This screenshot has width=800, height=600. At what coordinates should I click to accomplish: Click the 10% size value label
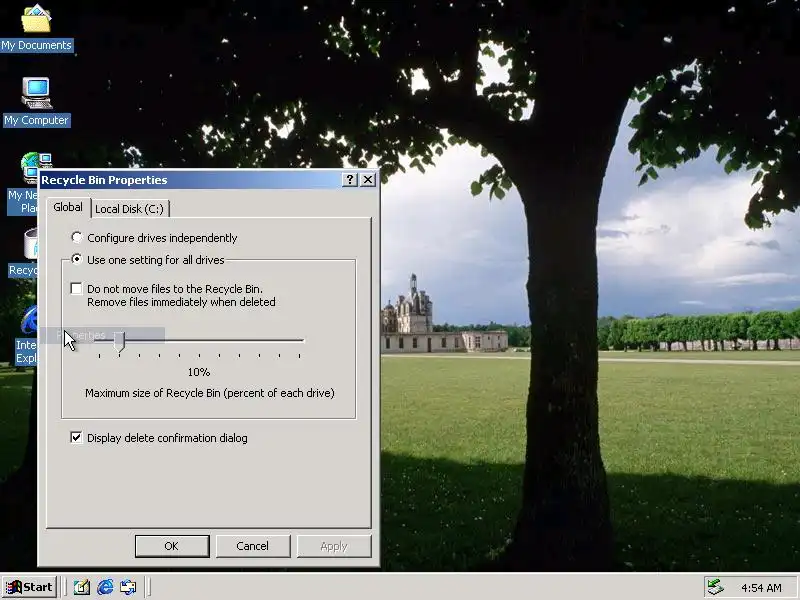(x=198, y=372)
